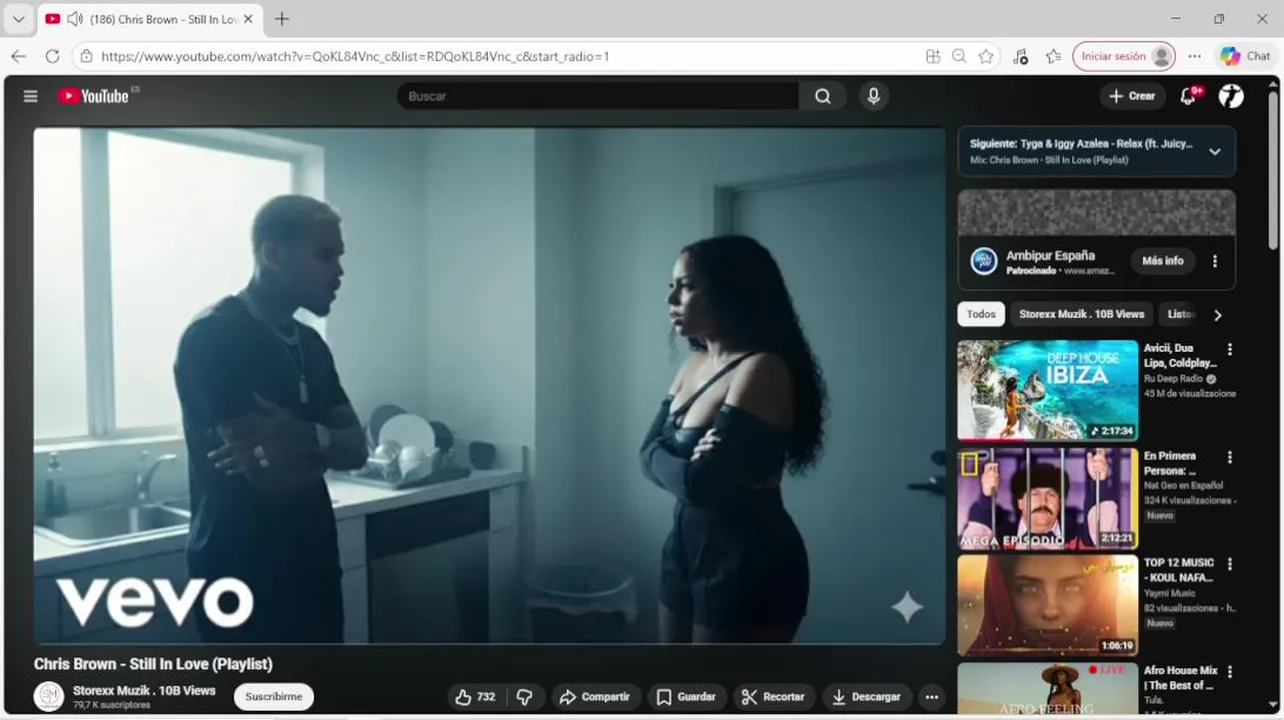Click the Suscribirme button
Screen dimensions: 1284x720
point(274,697)
